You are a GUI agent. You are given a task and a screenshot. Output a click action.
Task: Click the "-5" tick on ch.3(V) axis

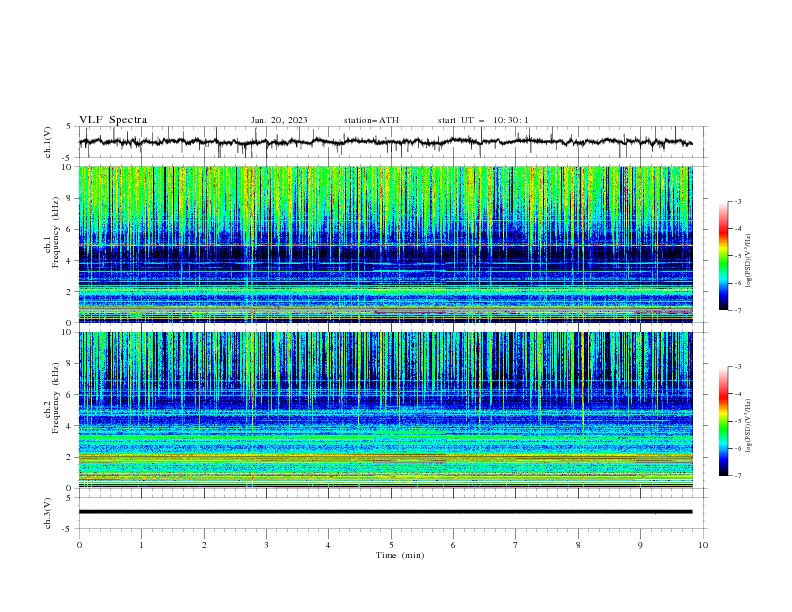click(67, 529)
